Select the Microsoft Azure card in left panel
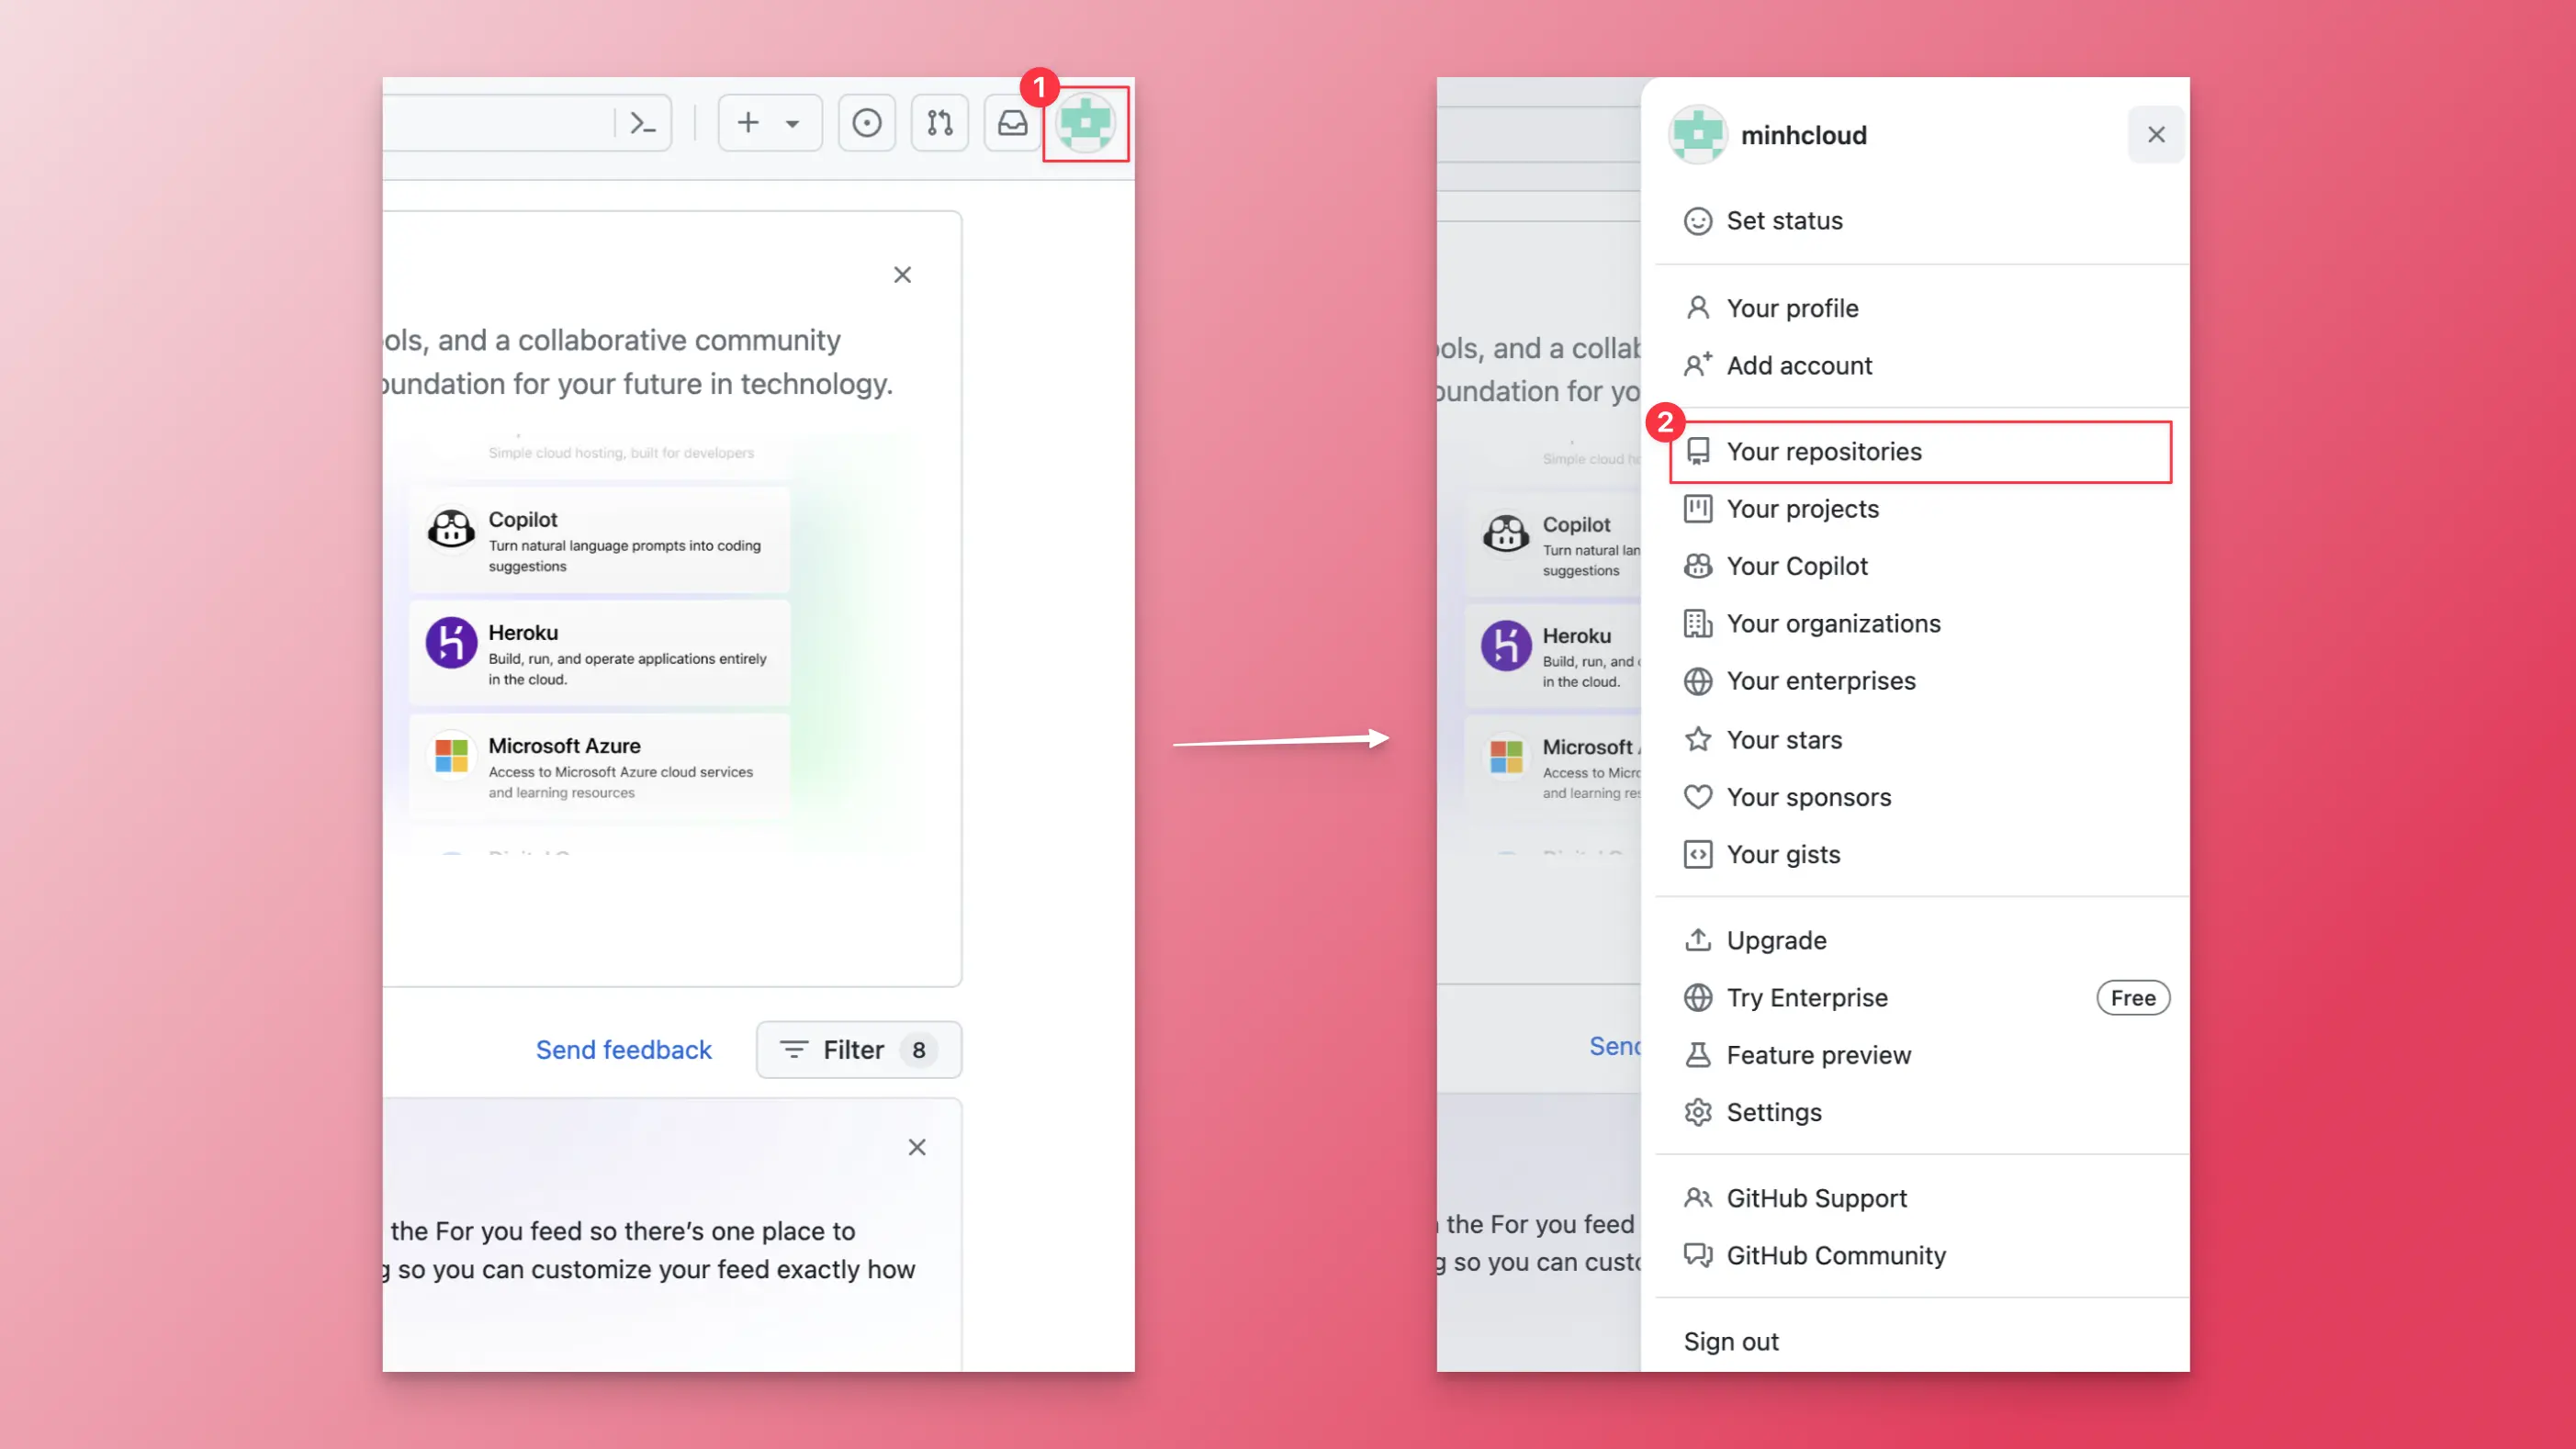Screen dimensions: 2576x1449 (x=600, y=767)
